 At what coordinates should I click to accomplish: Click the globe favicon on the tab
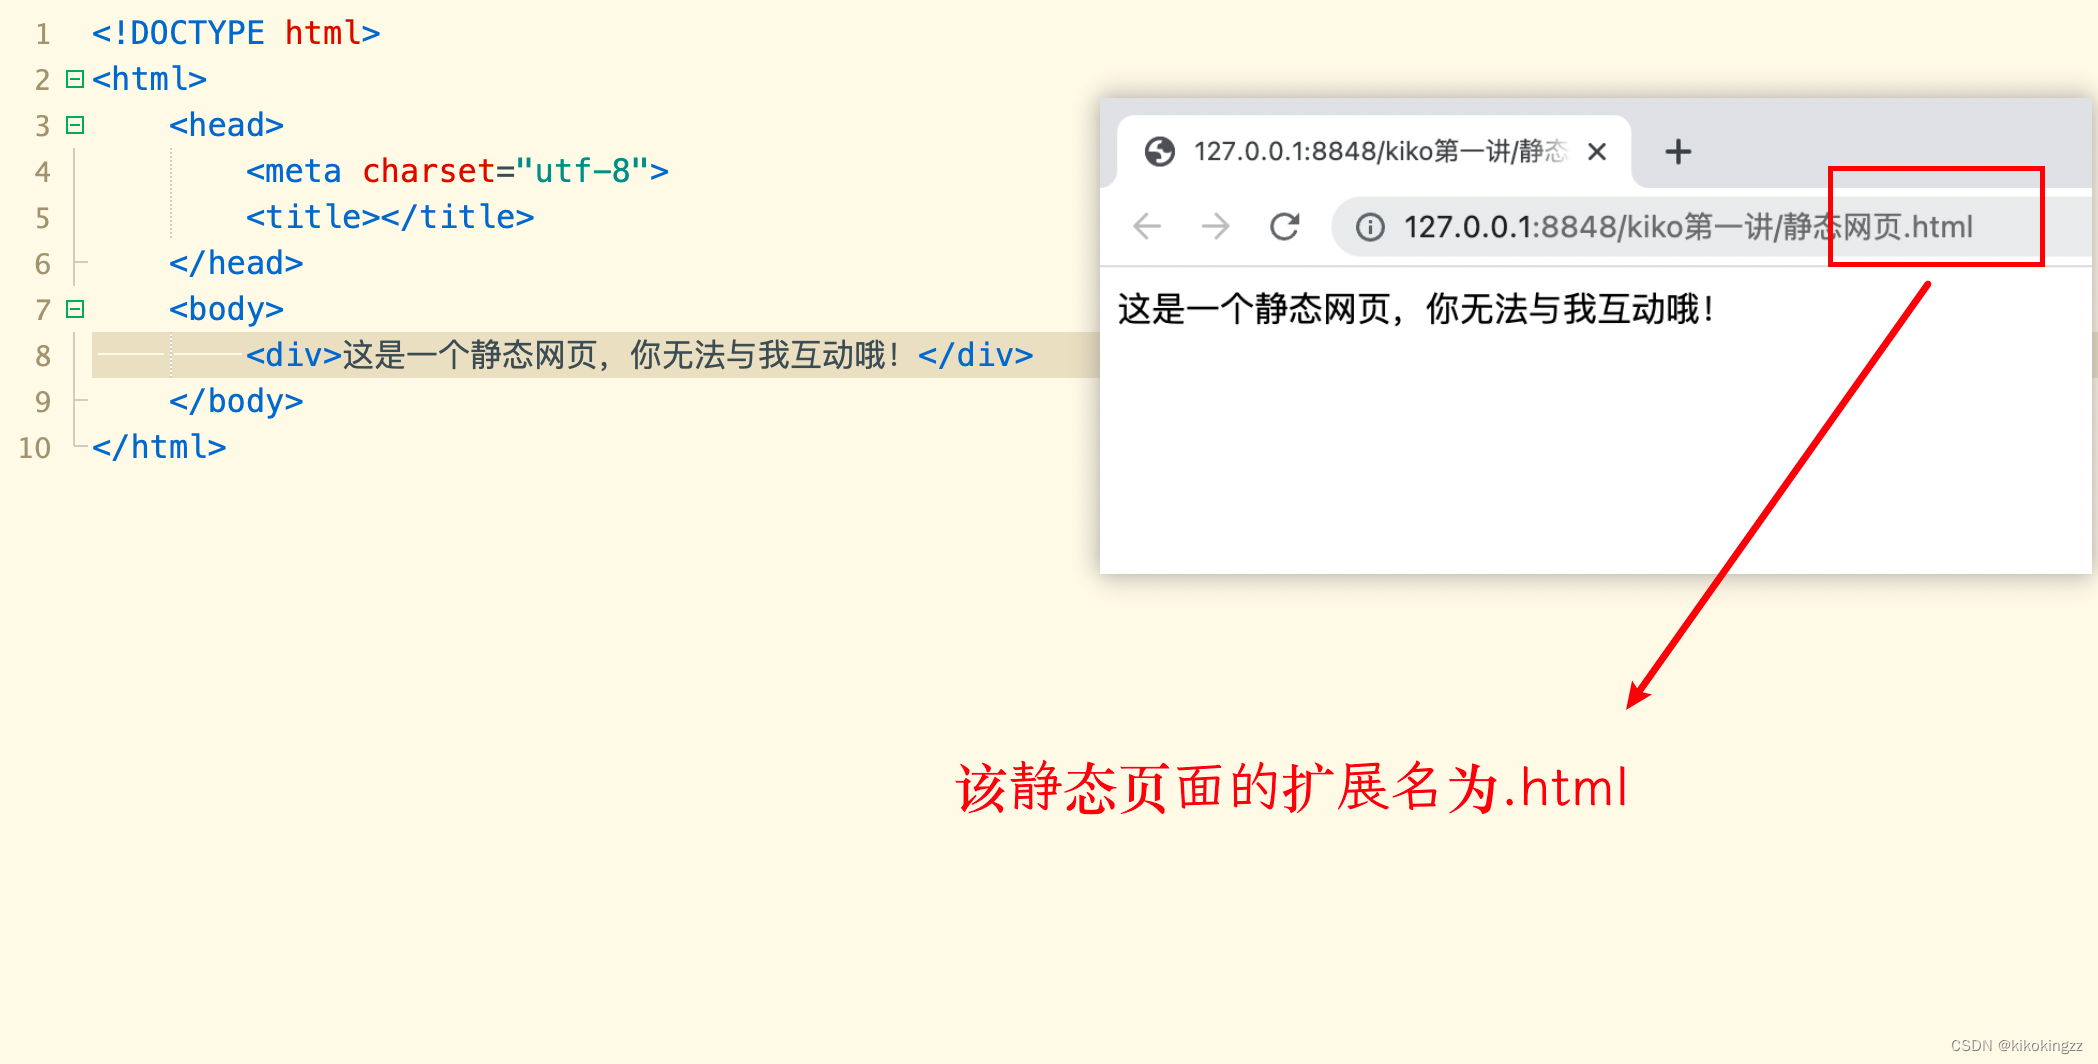[x=1160, y=152]
